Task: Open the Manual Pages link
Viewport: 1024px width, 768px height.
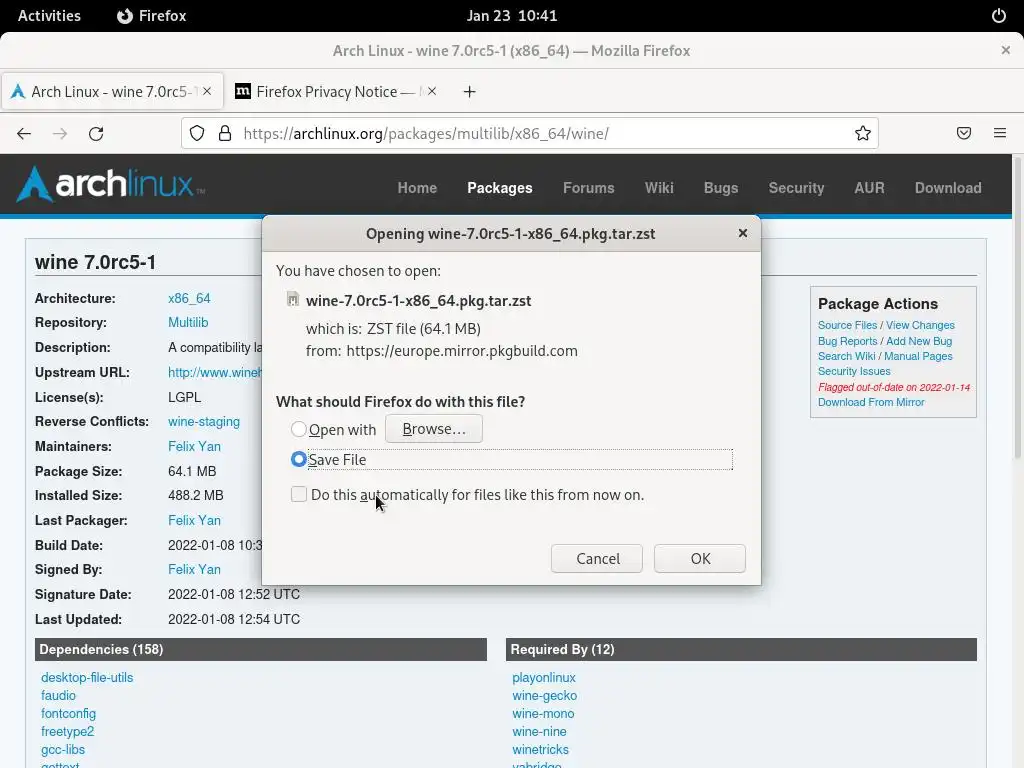Action: (918, 356)
